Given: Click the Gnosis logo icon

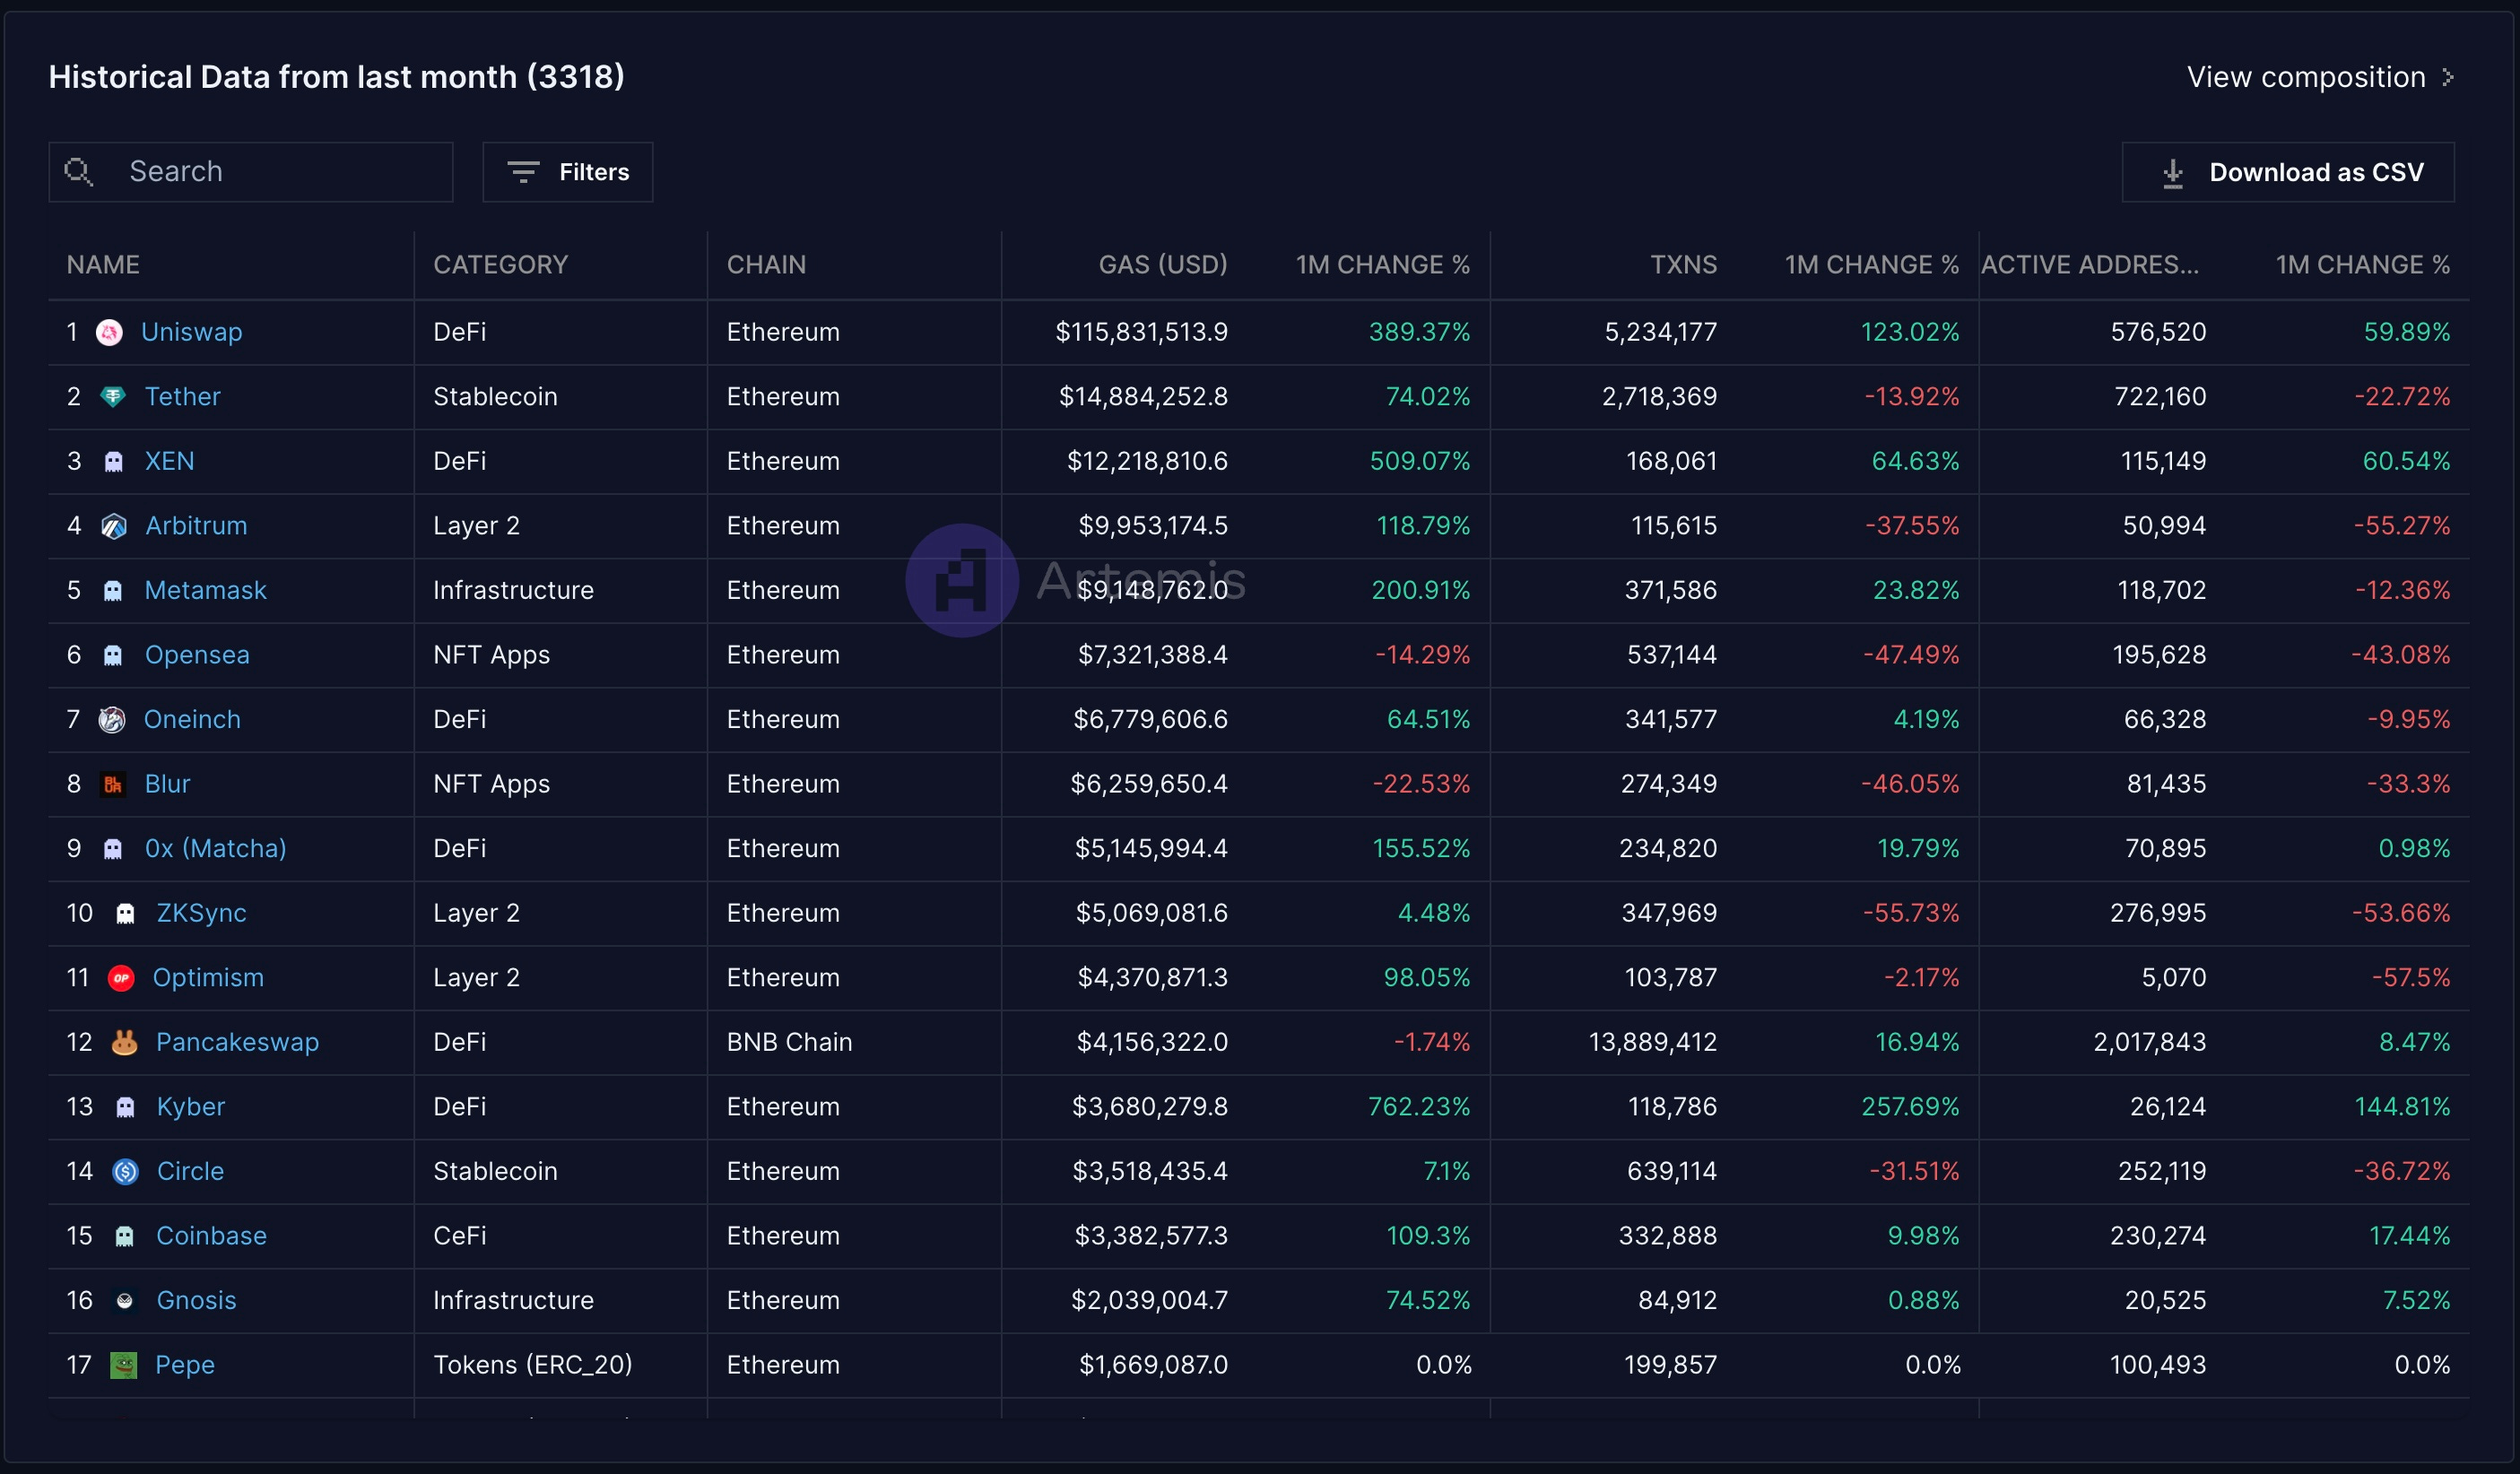Looking at the screenshot, I should click(125, 1301).
